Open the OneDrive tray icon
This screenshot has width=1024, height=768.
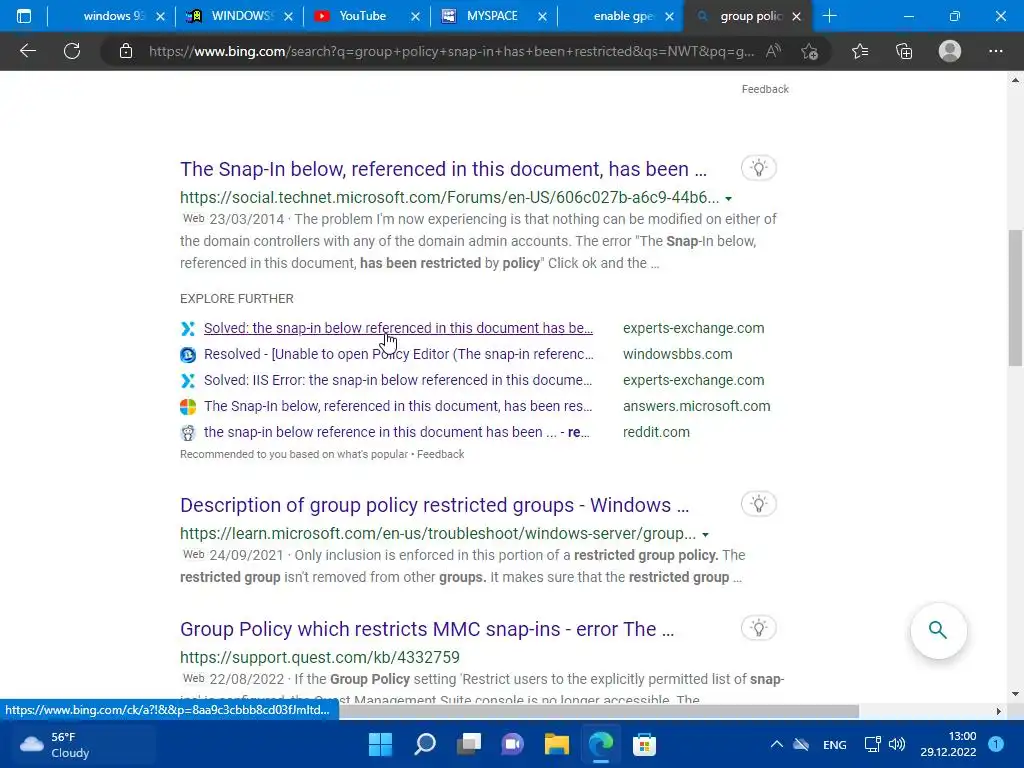click(801, 744)
